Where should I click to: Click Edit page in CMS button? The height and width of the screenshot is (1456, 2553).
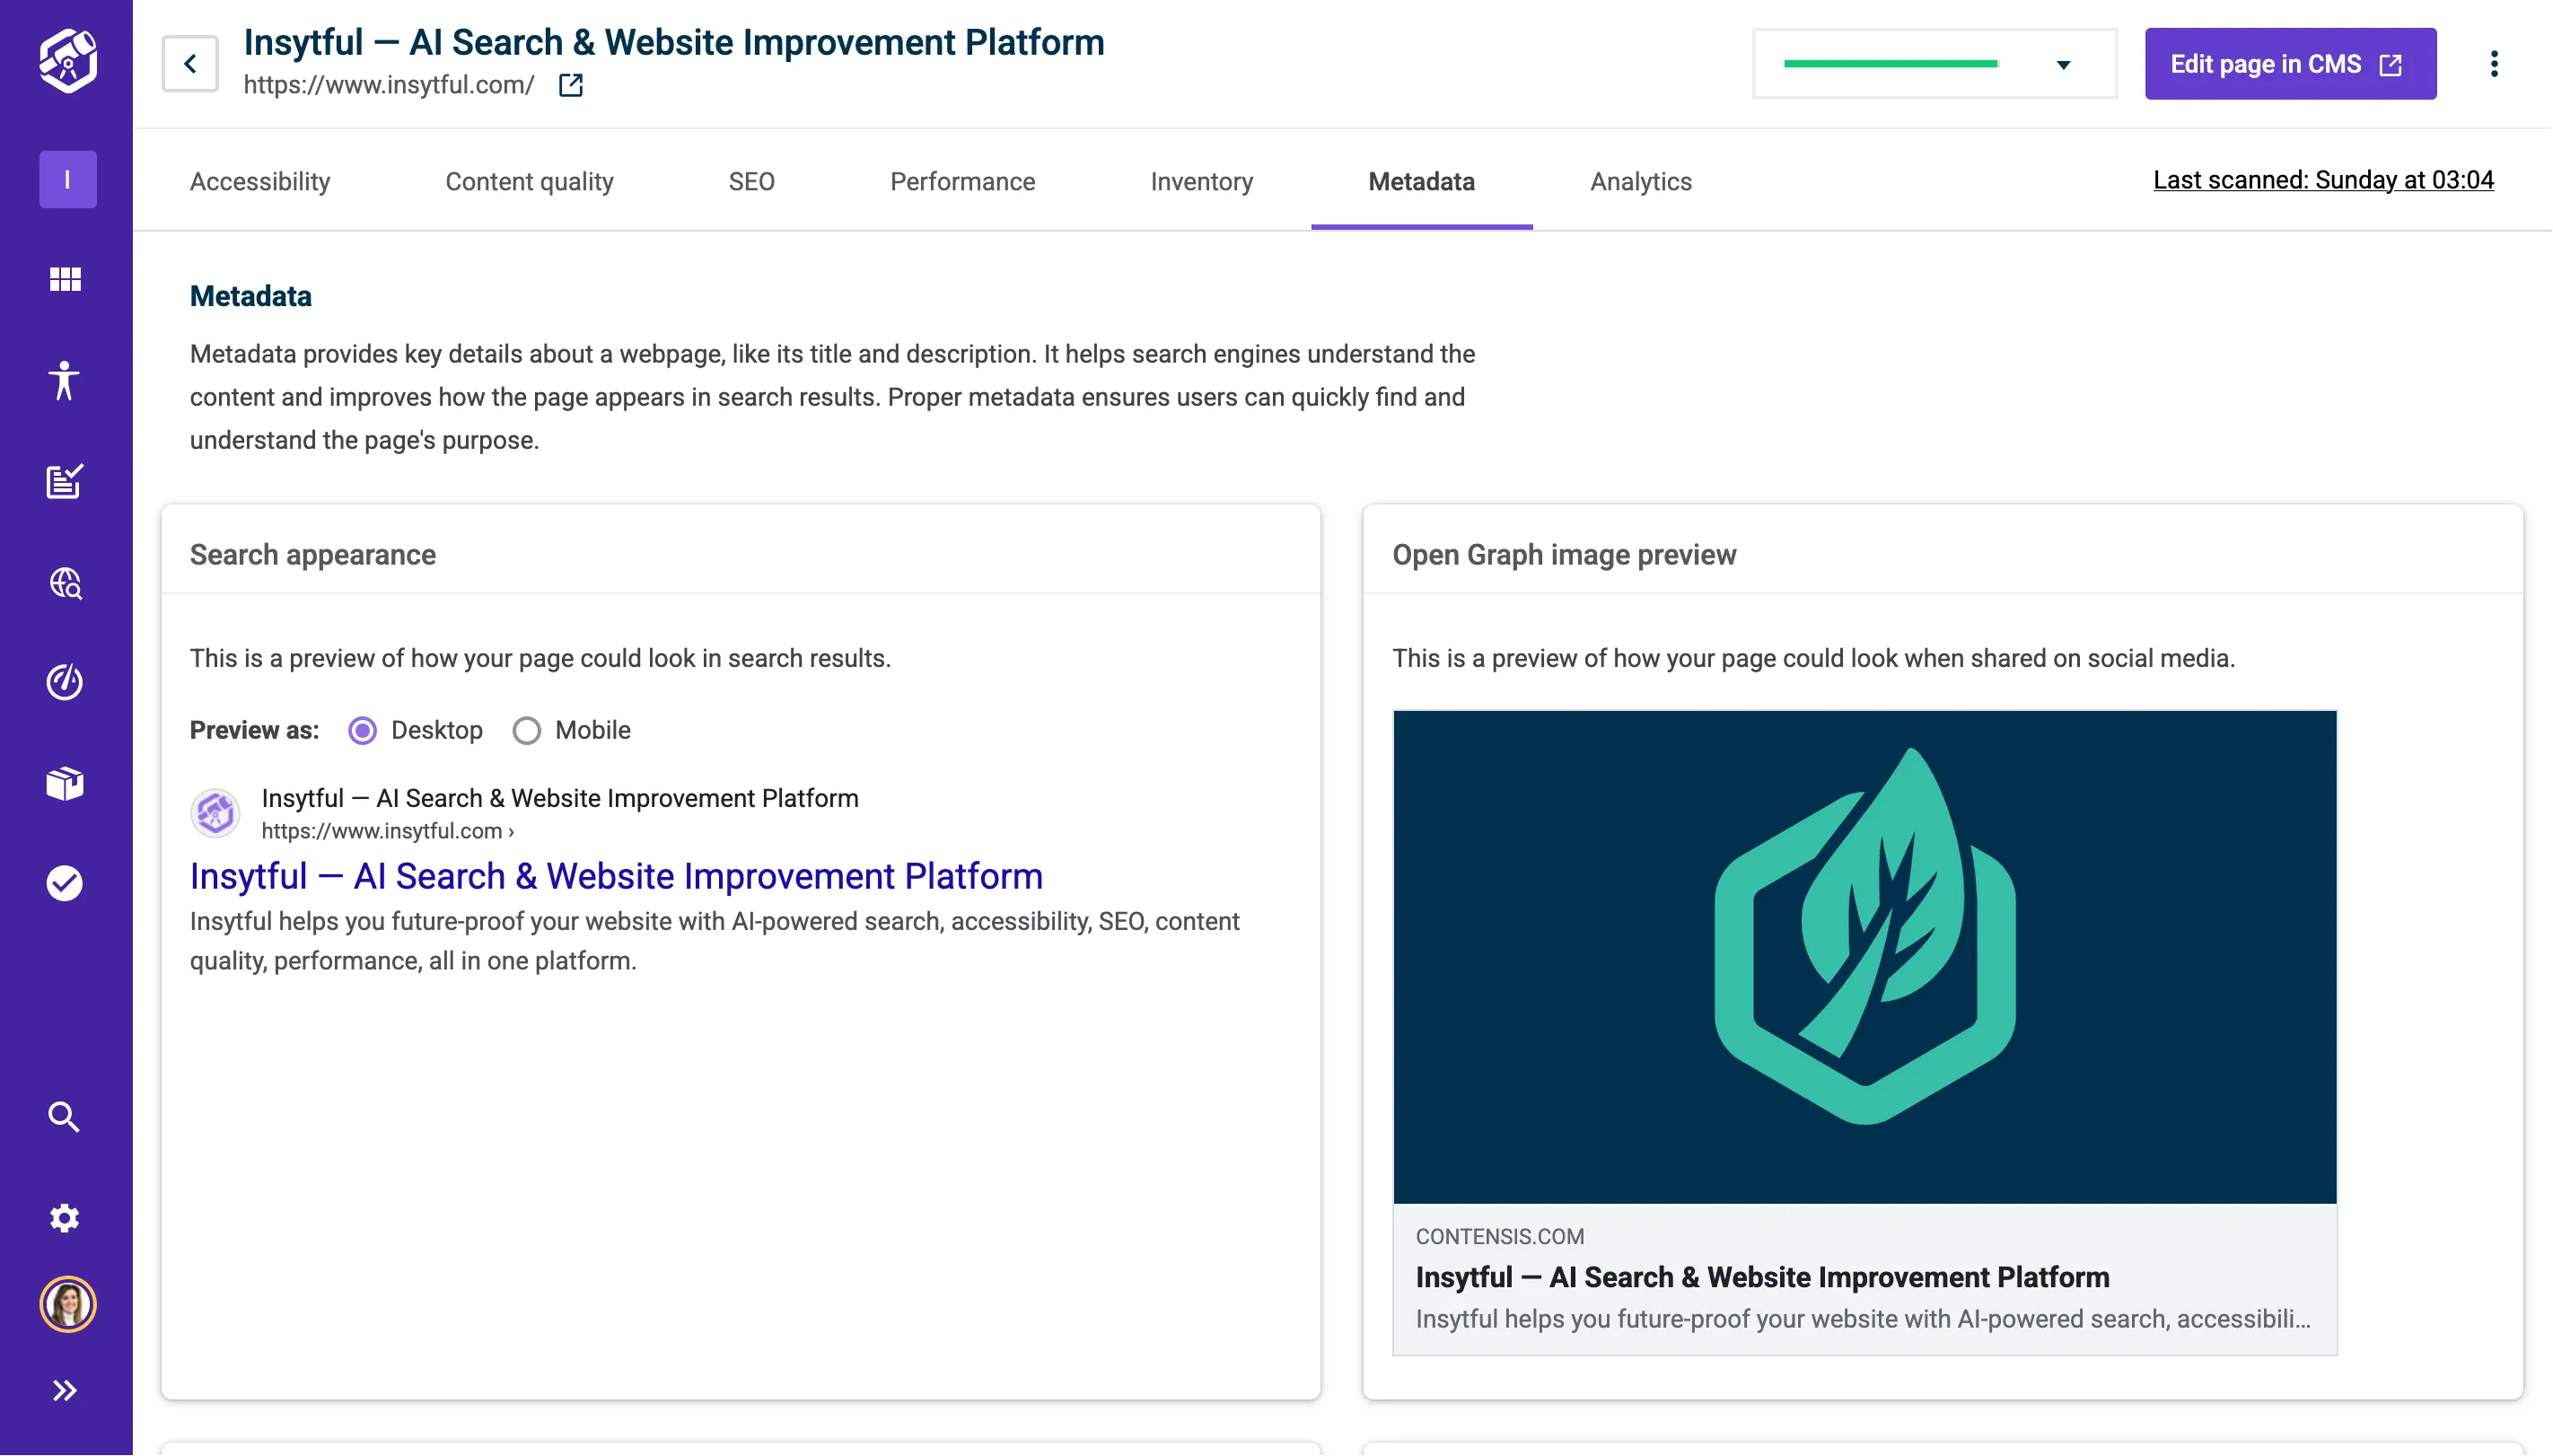[2290, 64]
